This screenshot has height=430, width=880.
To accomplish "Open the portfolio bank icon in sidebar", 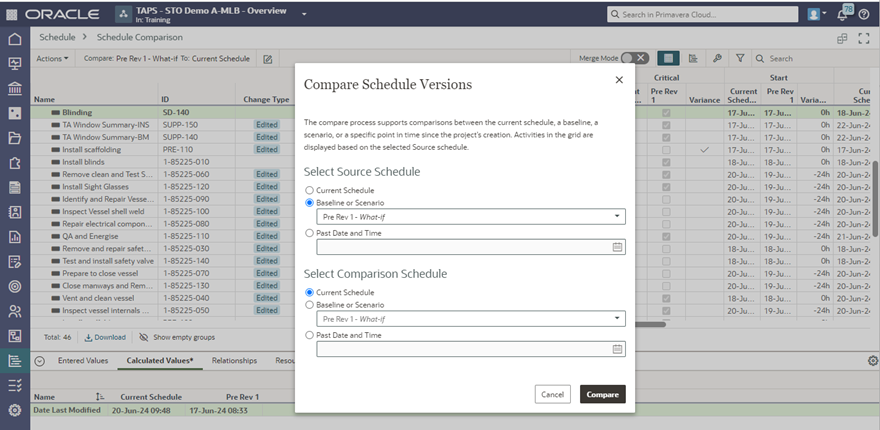I will 15,88.
